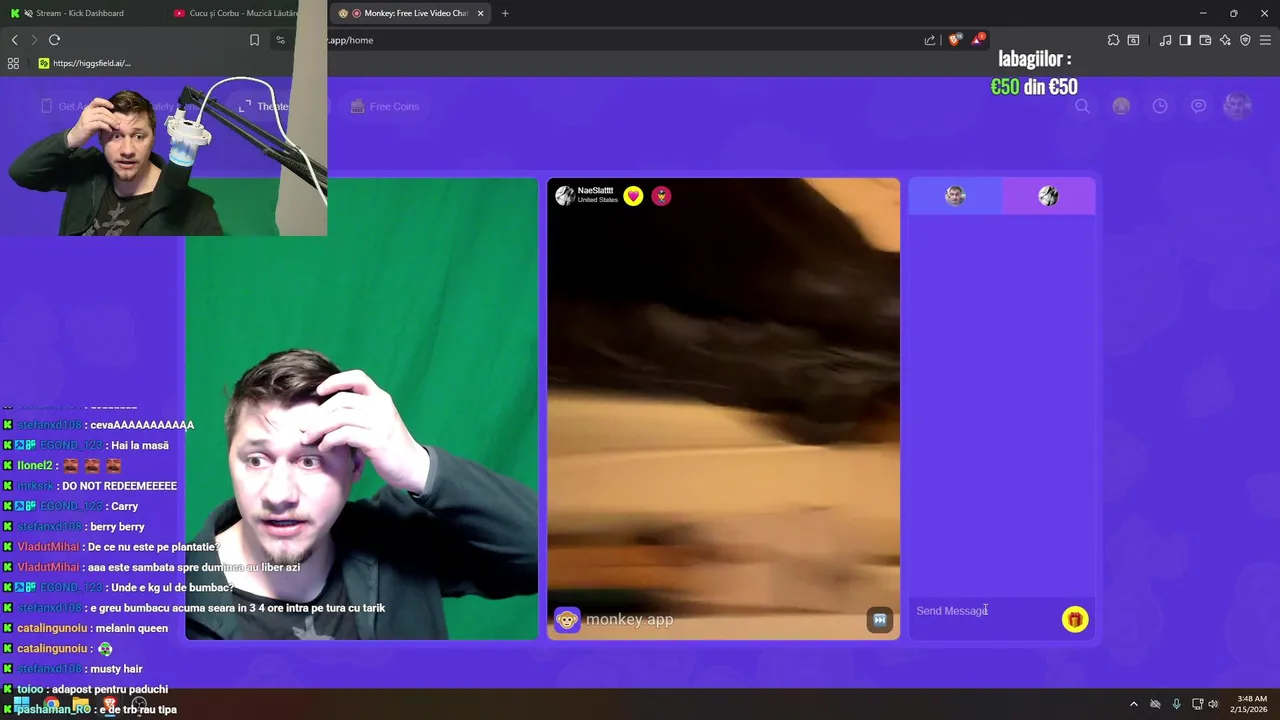Image resolution: width=1280 pixels, height=720 pixels.
Task: Open Monkey search magnifier icon
Action: [x=1082, y=106]
